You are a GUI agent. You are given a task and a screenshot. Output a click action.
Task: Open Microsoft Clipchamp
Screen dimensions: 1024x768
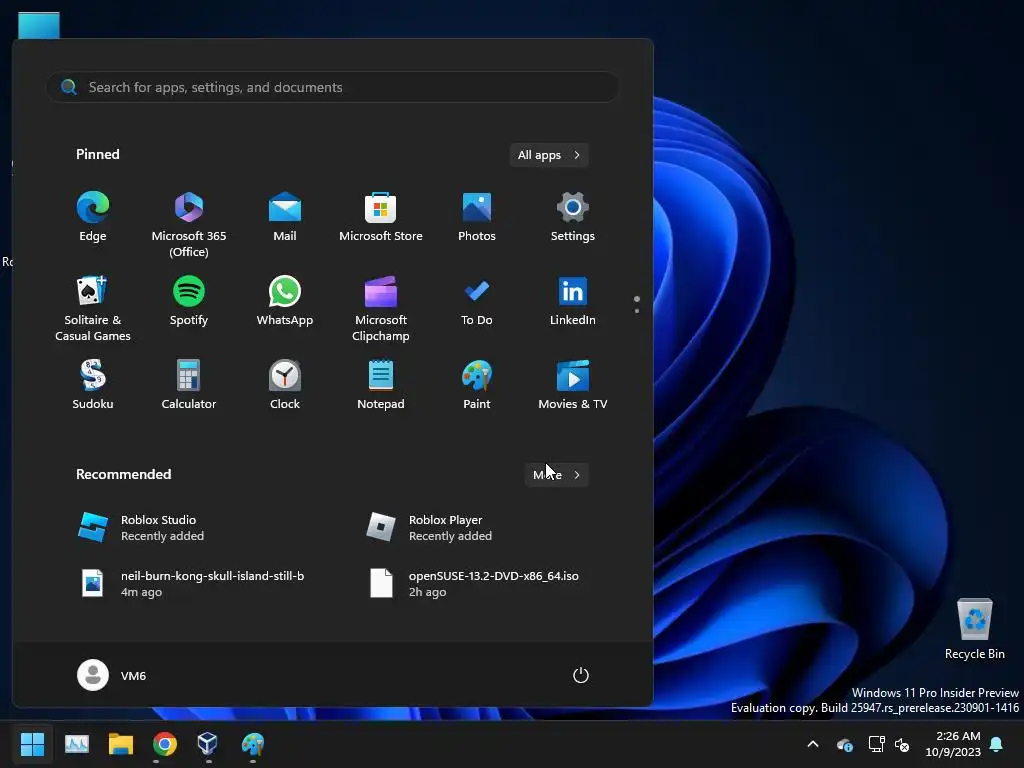click(x=381, y=309)
